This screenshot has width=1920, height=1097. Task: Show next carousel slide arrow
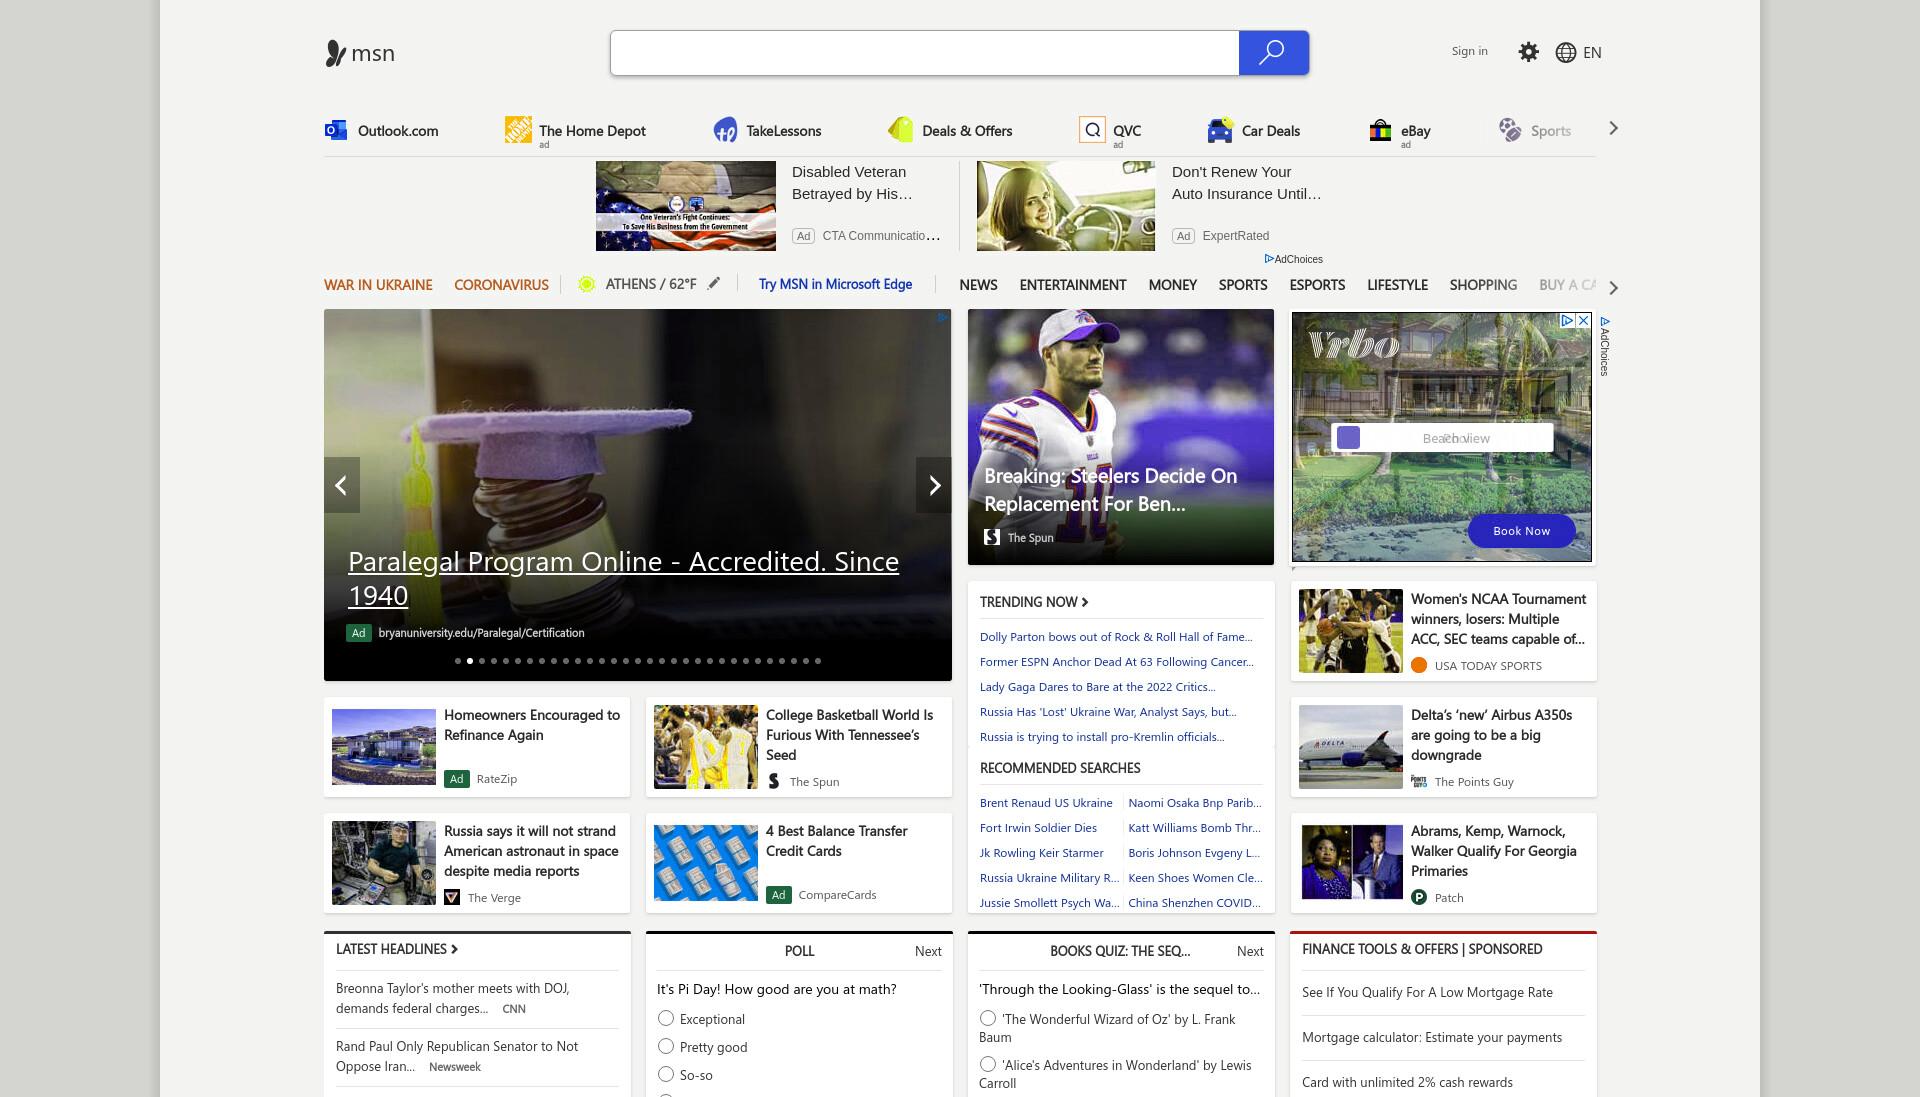tap(934, 485)
